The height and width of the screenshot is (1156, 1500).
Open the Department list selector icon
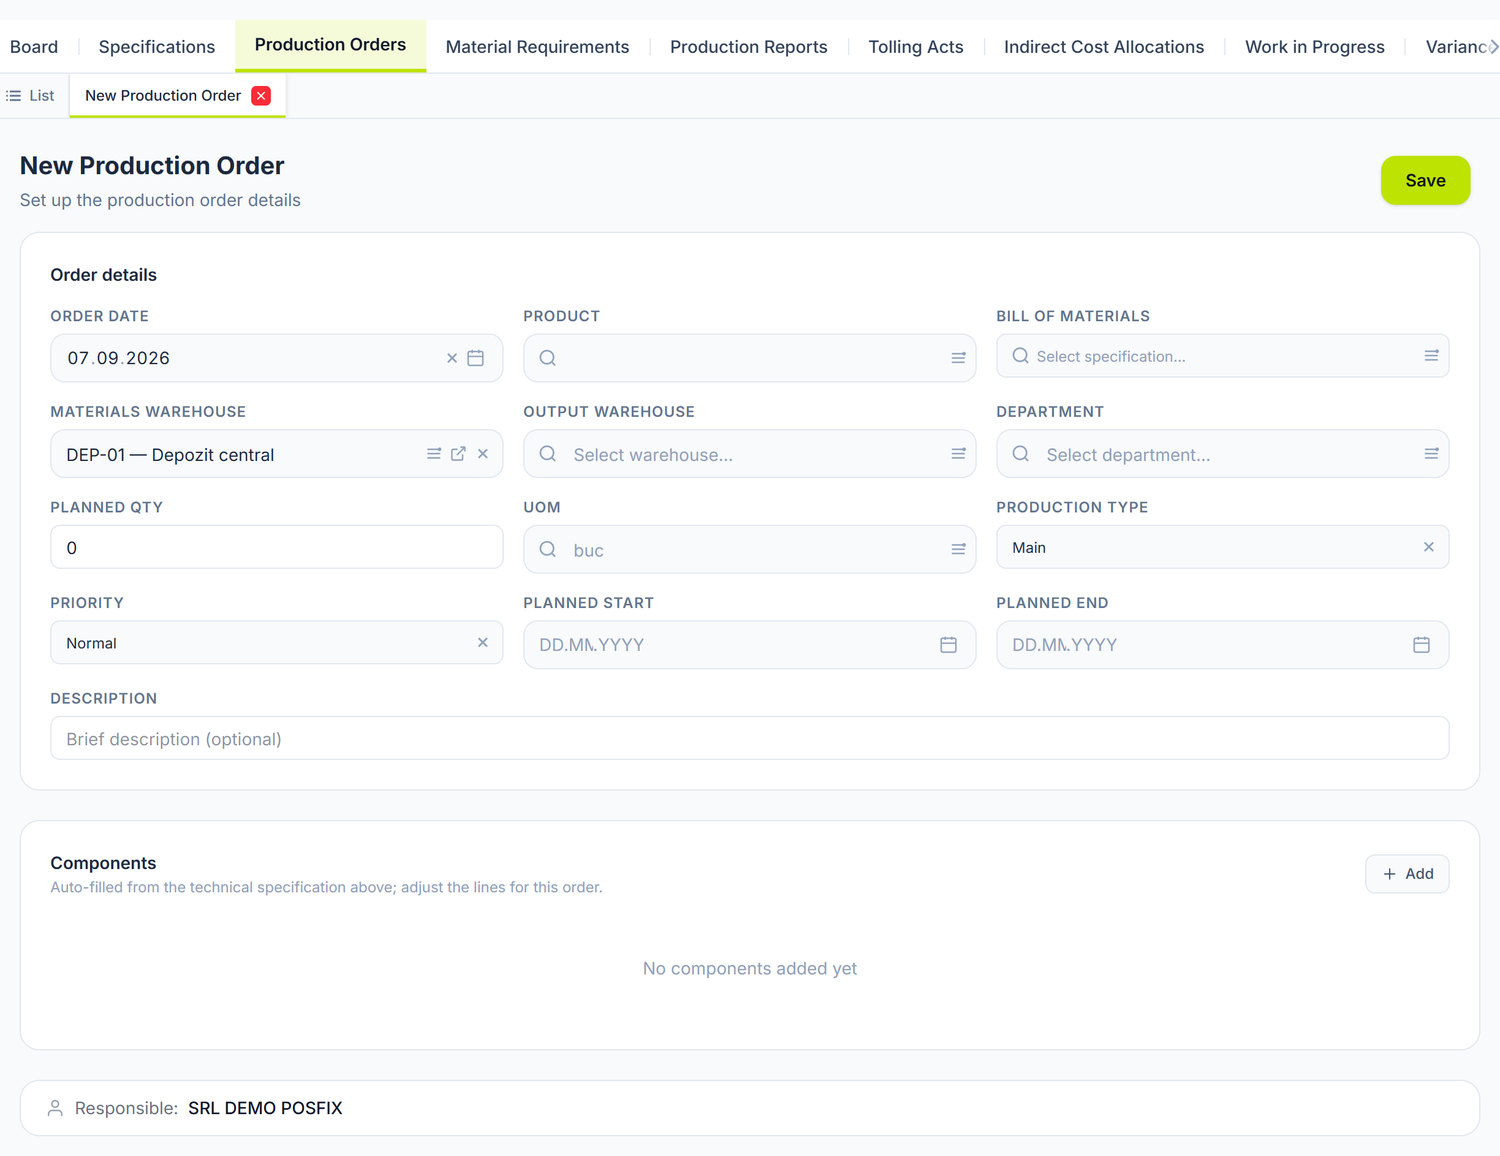[1431, 454]
